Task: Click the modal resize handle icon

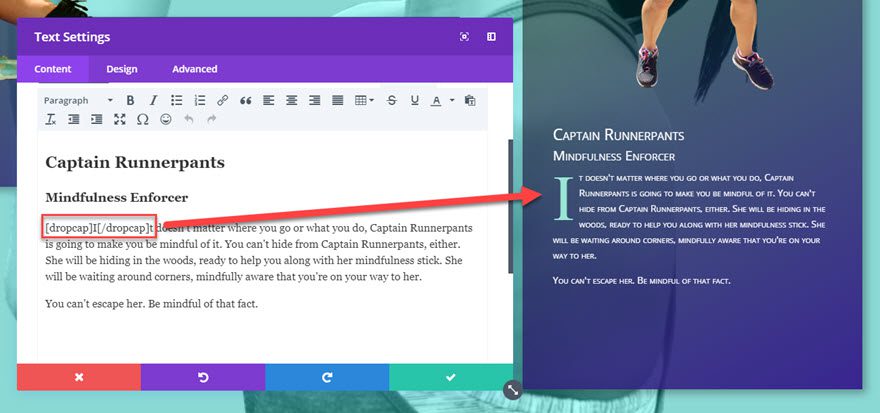Action: (513, 390)
